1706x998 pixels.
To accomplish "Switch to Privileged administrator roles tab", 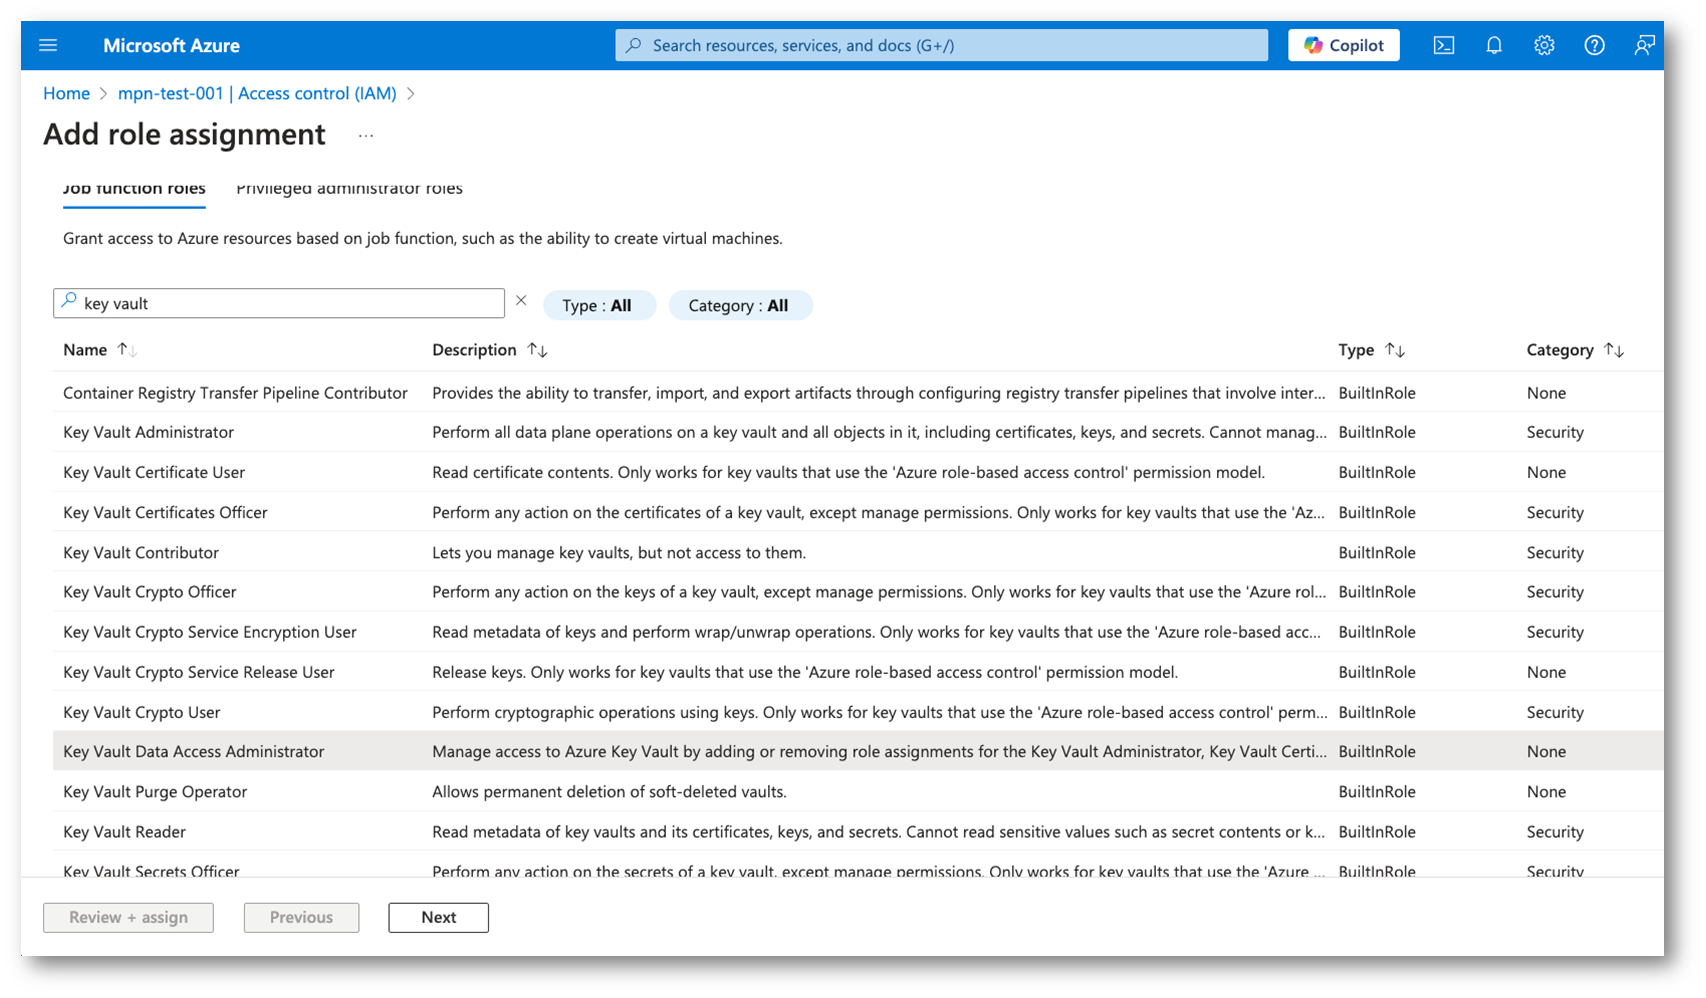I will click(x=349, y=189).
